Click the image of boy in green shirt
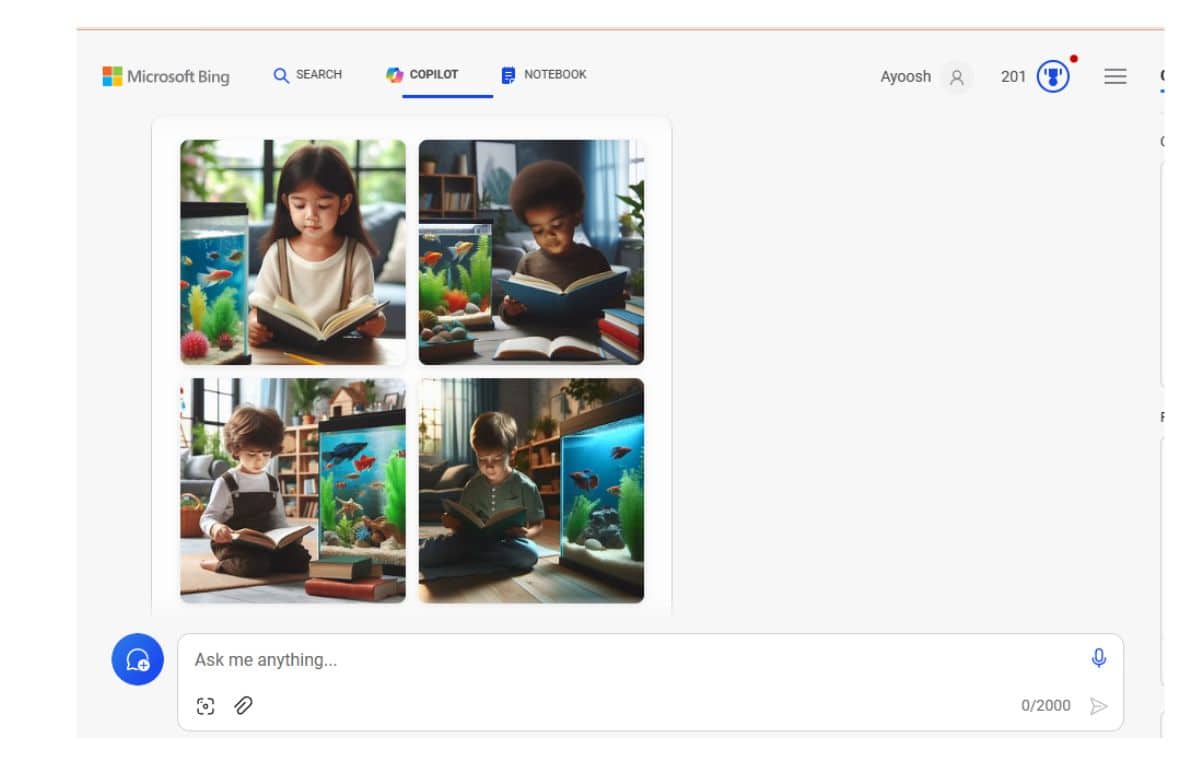This screenshot has width=1200, height=765. click(x=531, y=490)
